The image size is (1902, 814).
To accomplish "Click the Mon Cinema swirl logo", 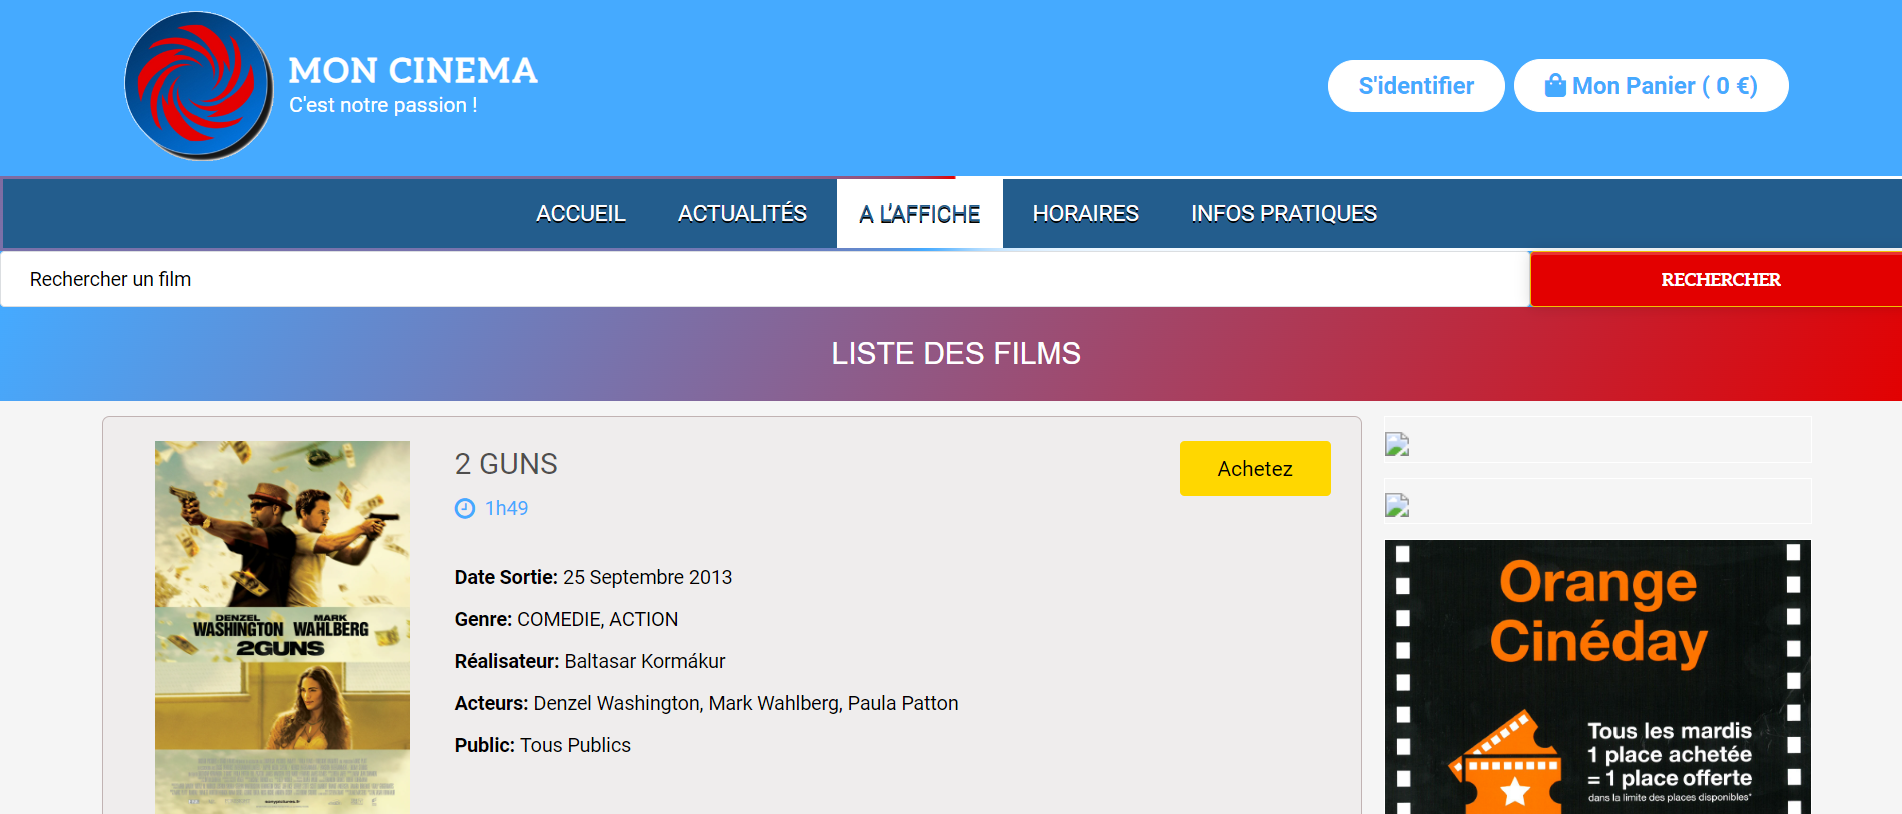I will [x=198, y=86].
